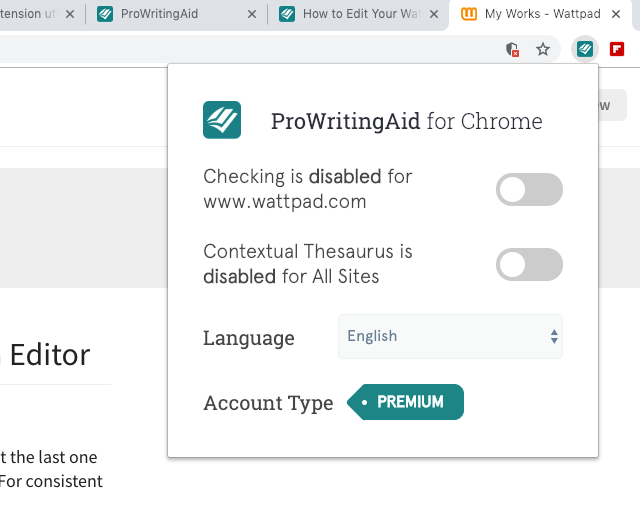Click the PREMIUM account type badge

[405, 402]
